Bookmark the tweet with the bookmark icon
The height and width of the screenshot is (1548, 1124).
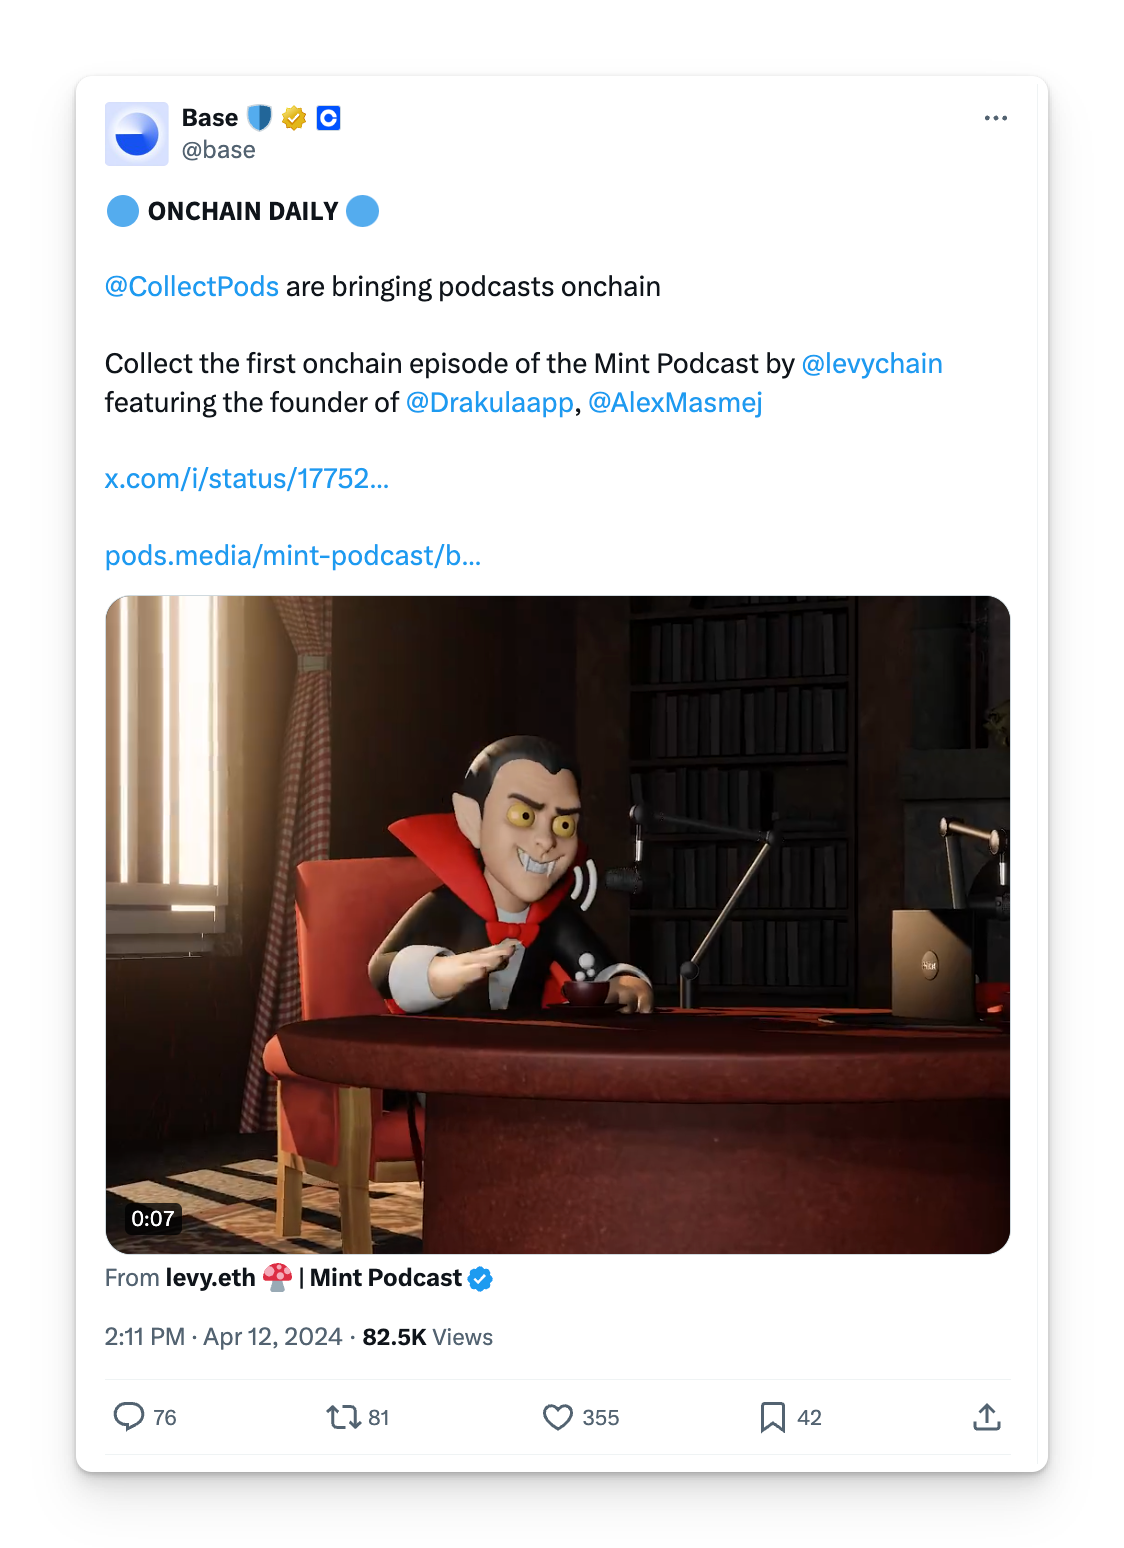point(773,1417)
